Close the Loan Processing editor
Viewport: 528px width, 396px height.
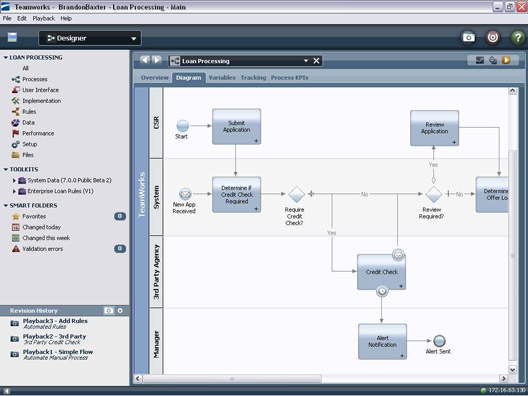point(316,61)
